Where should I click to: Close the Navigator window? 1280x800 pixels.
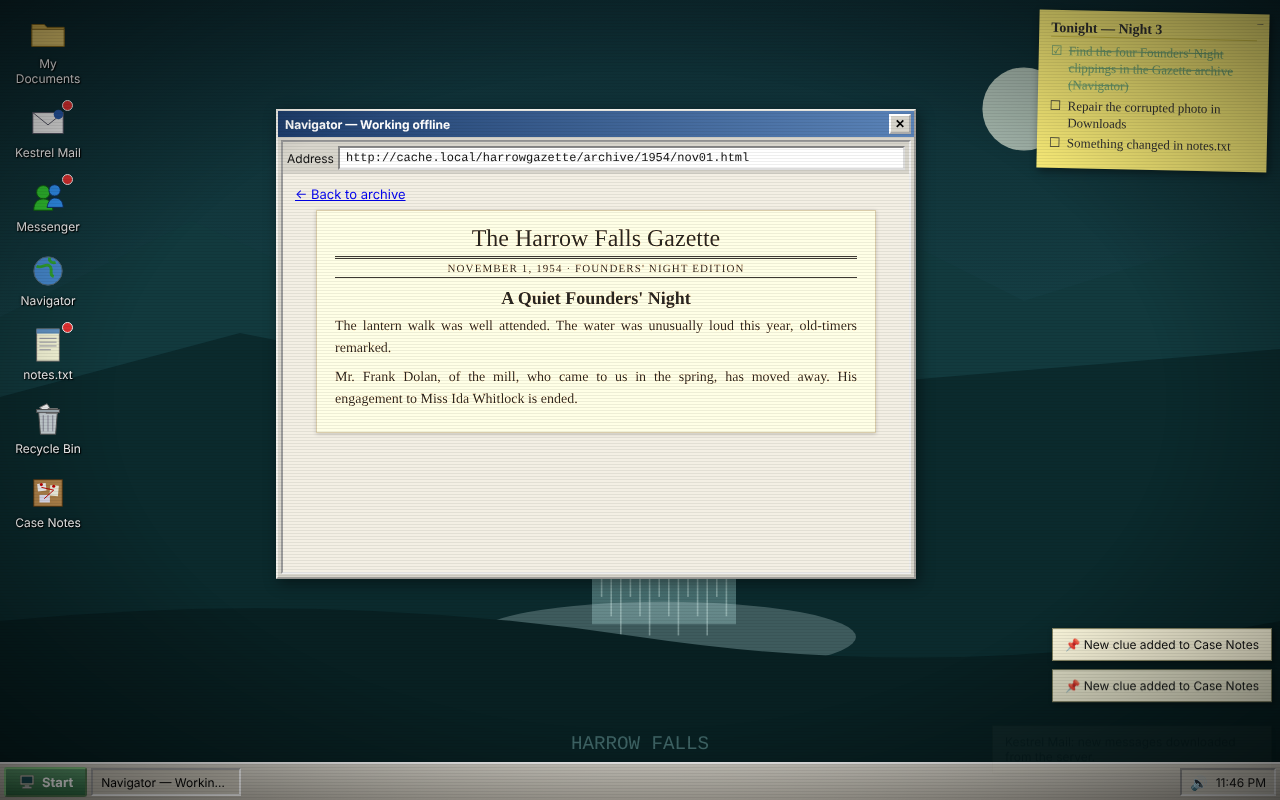click(900, 124)
